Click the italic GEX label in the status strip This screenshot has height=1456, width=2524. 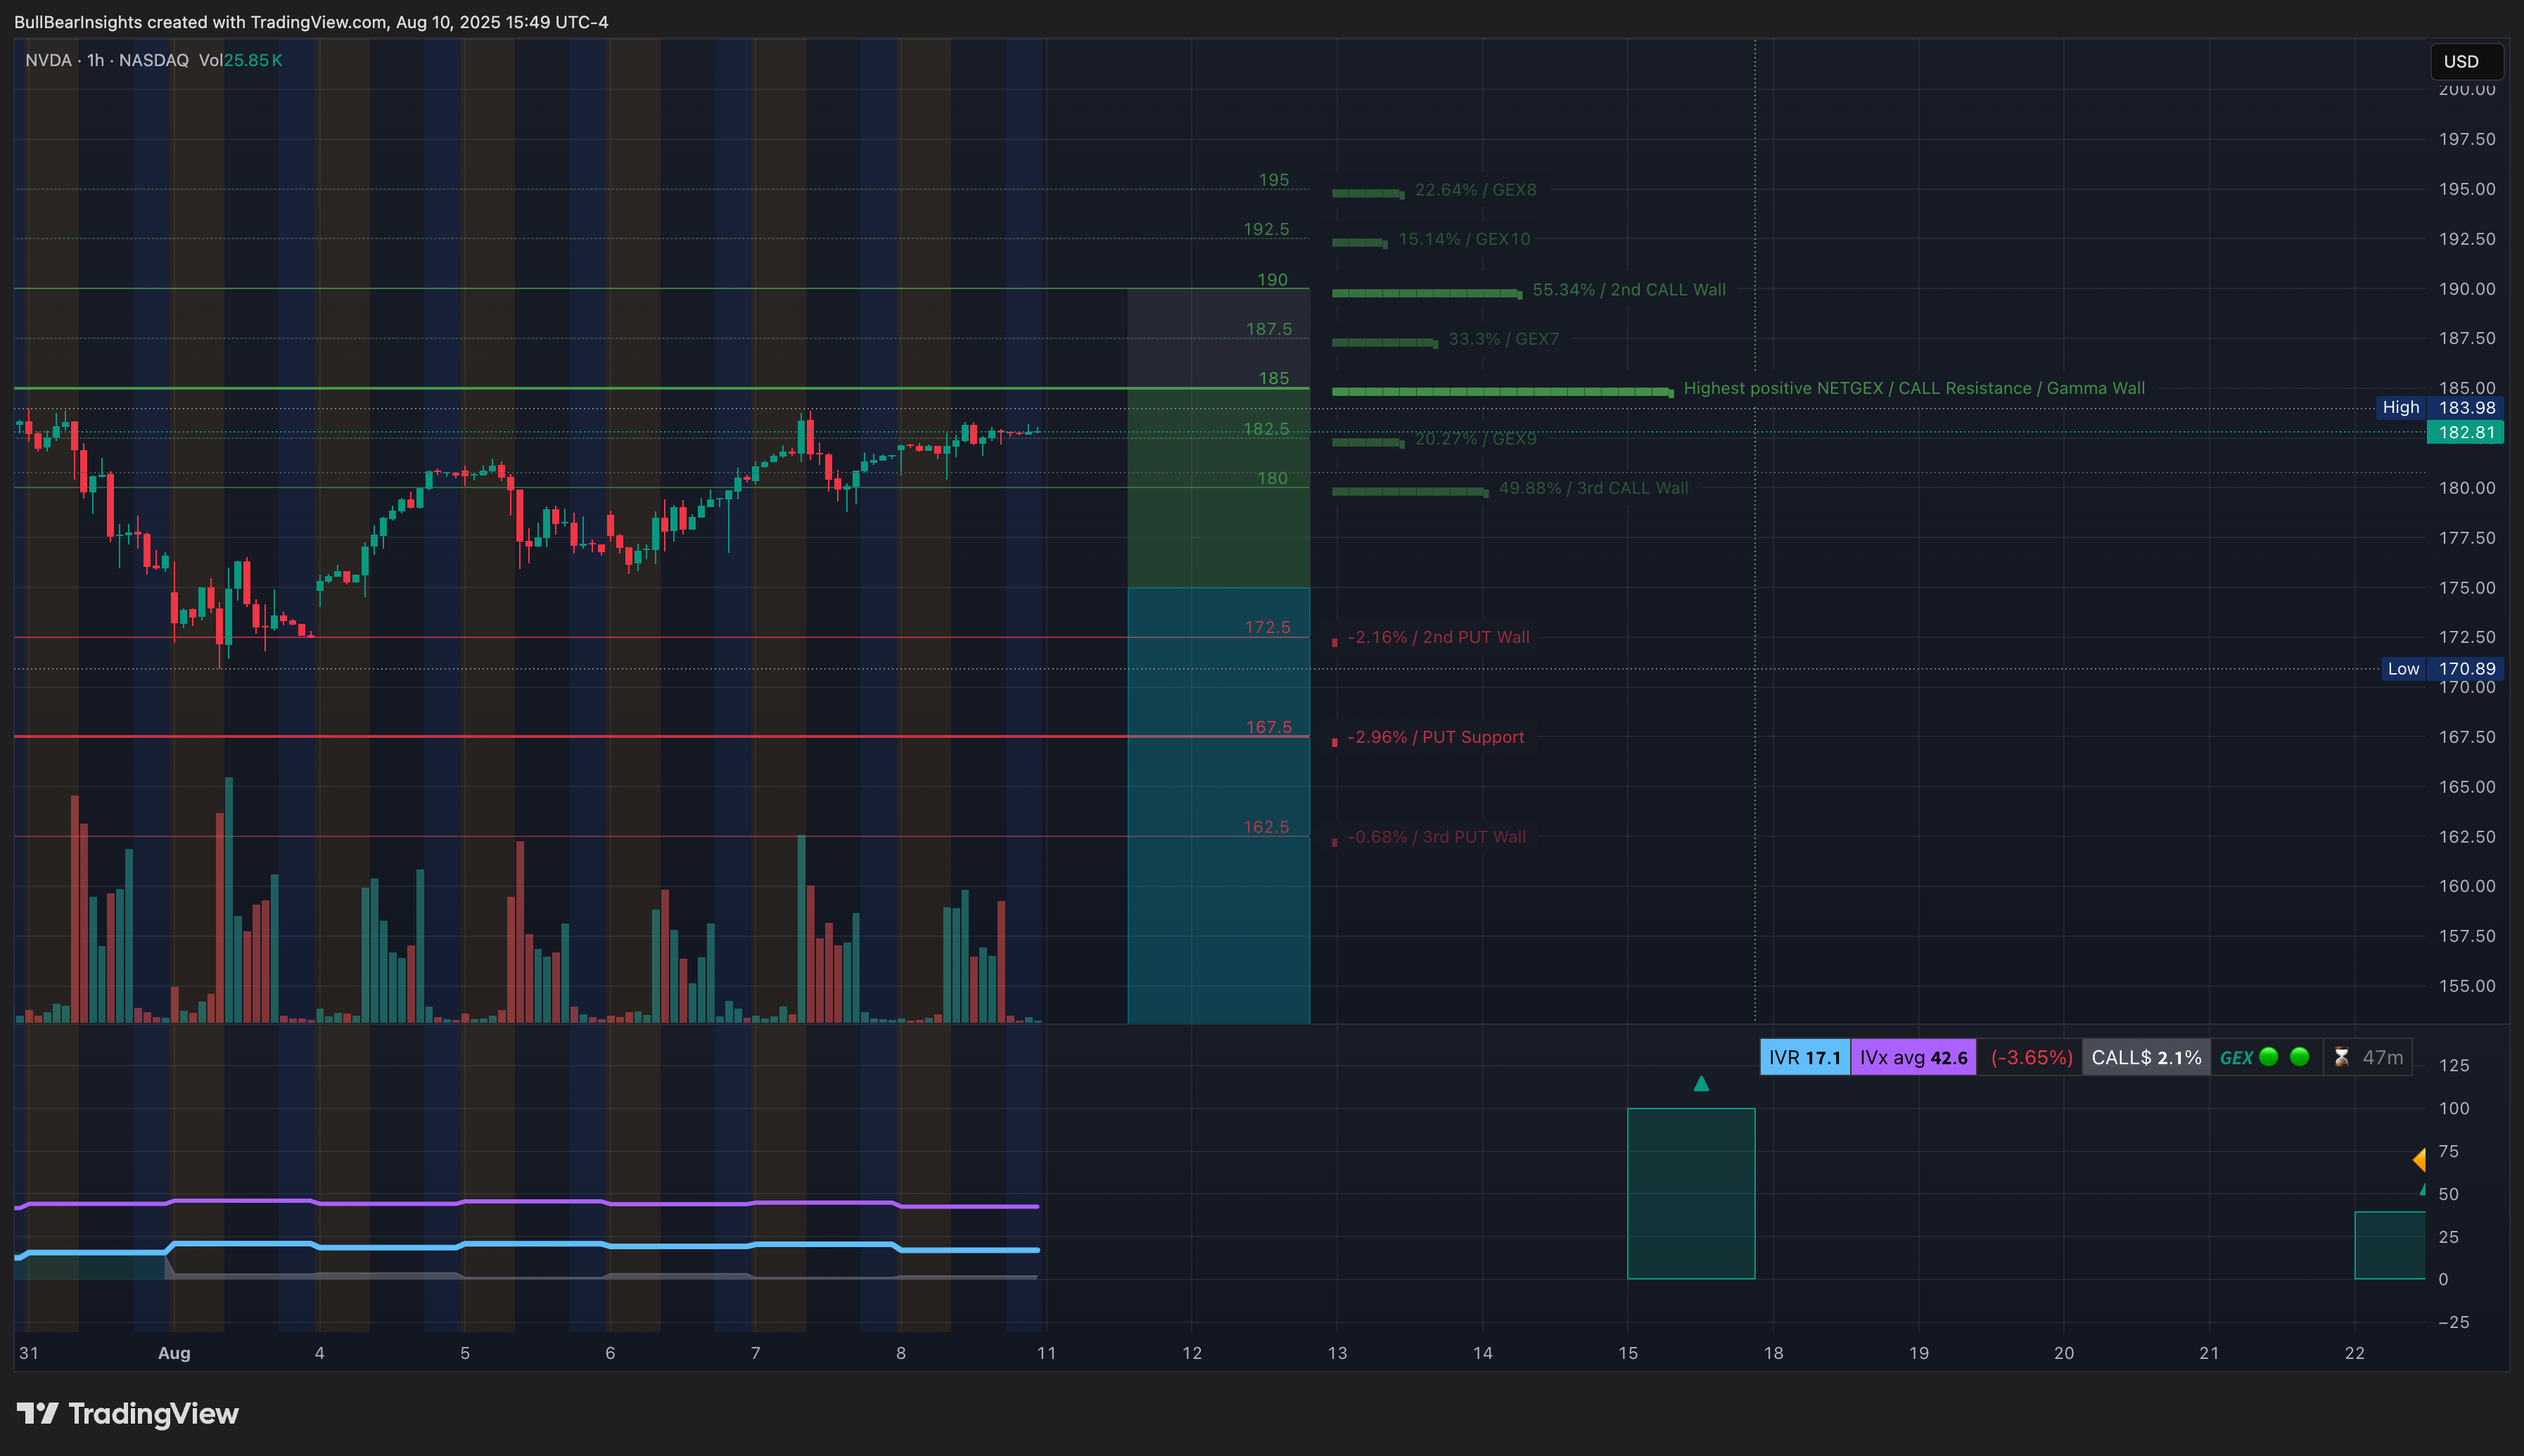pos(2236,1057)
